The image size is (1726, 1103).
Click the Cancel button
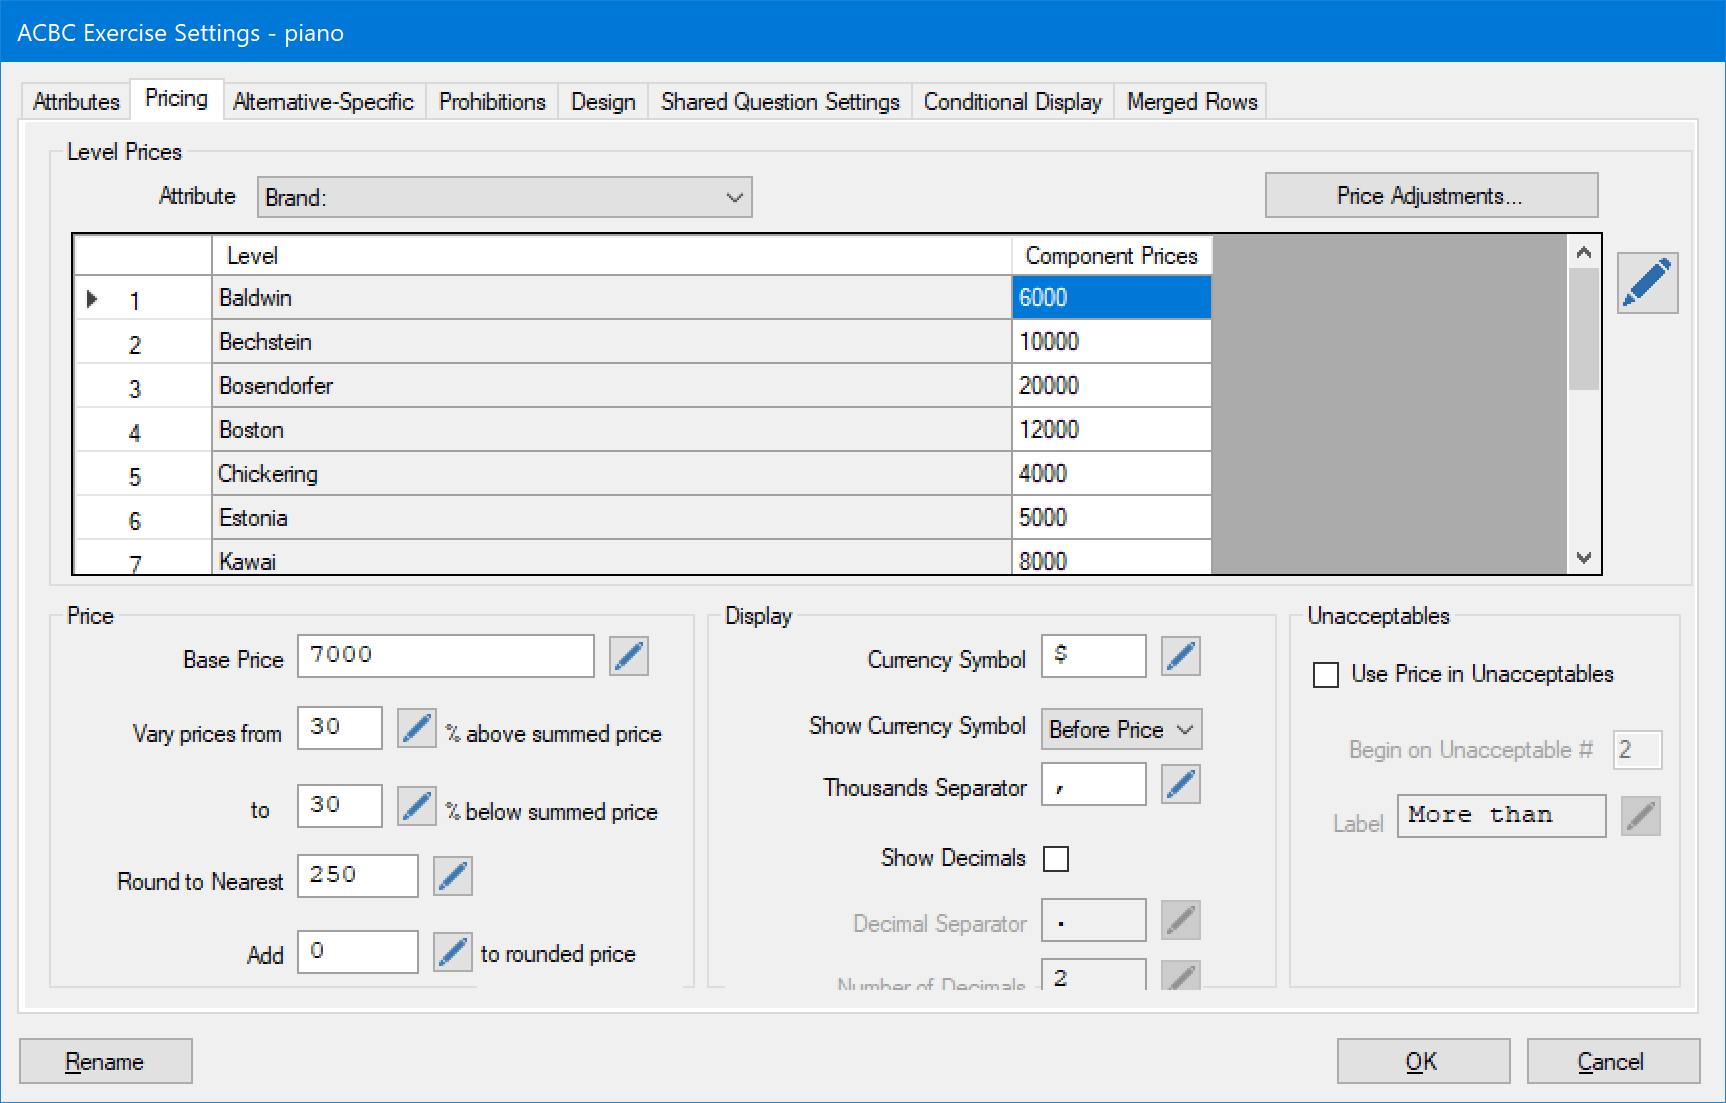coord(1613,1061)
